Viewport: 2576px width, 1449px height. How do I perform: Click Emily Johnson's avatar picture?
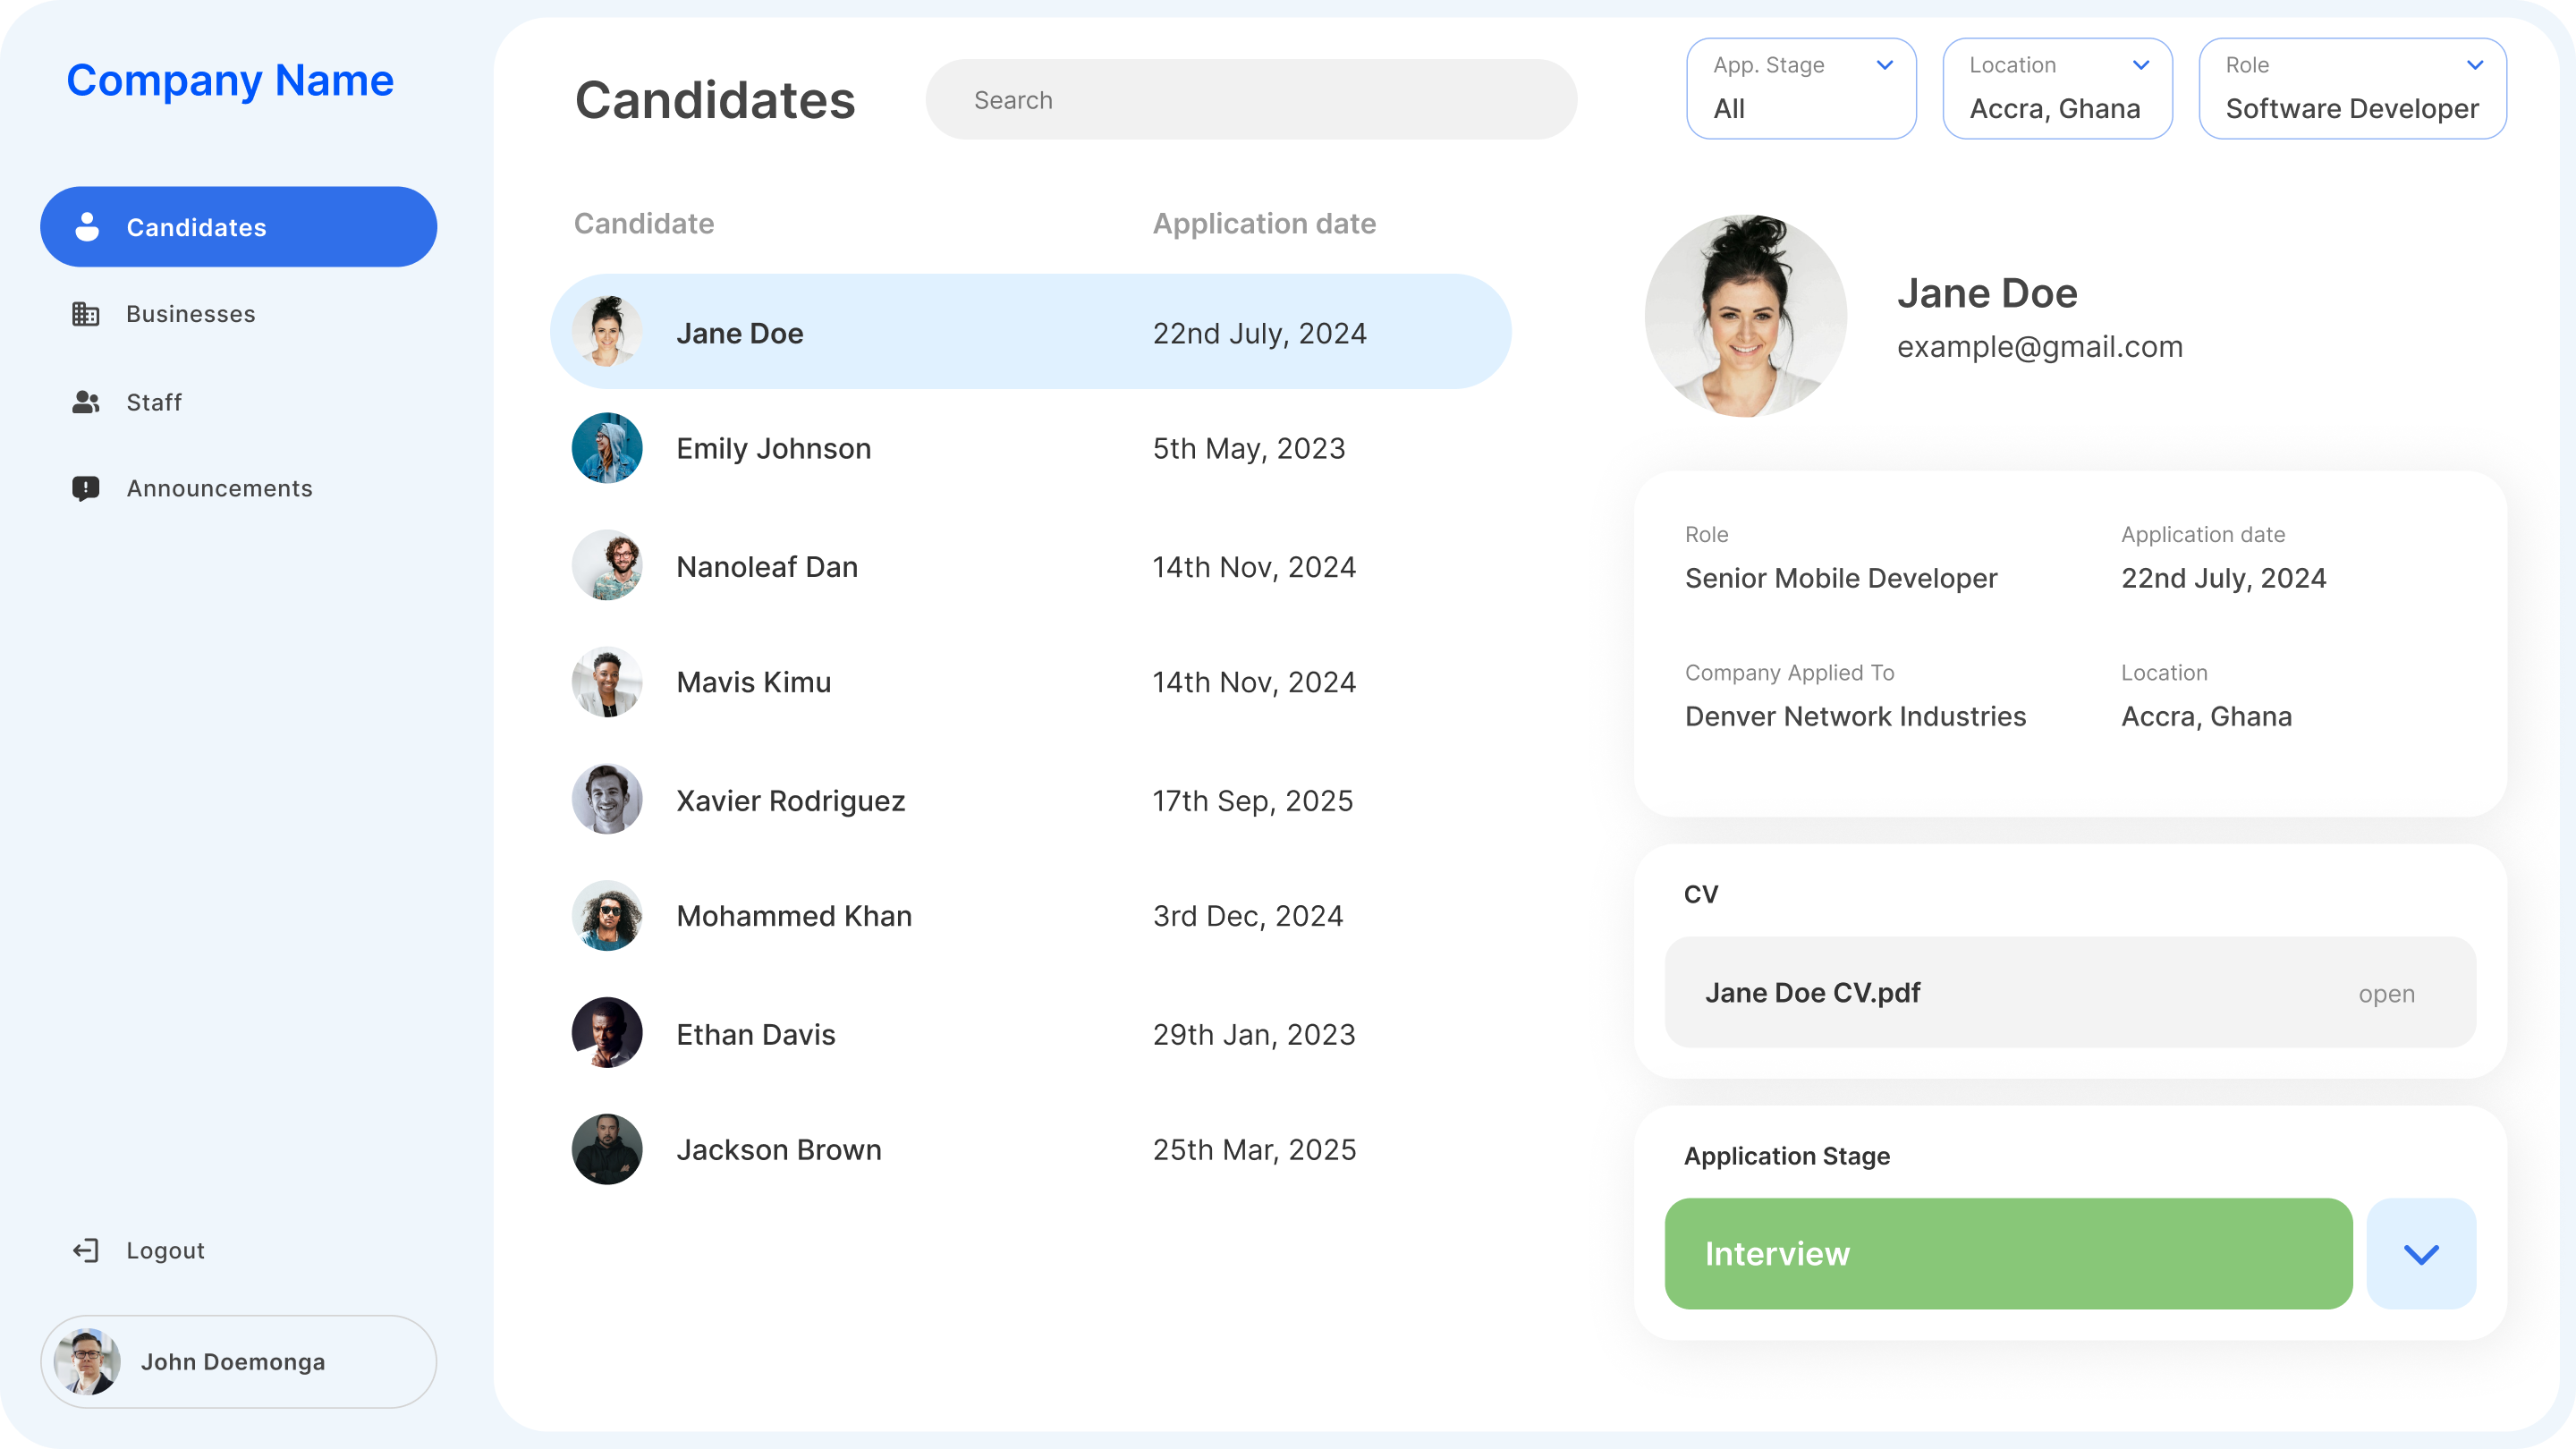point(606,448)
